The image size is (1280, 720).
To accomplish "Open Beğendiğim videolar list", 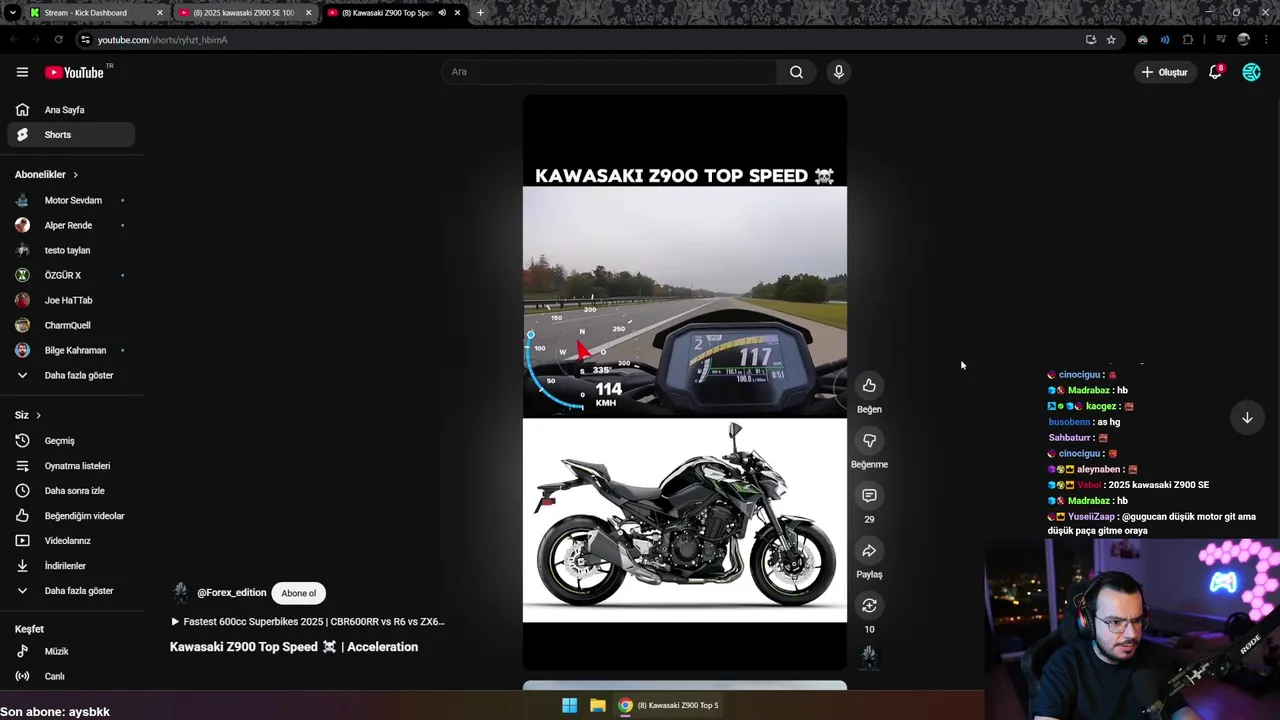I will 71,516.
